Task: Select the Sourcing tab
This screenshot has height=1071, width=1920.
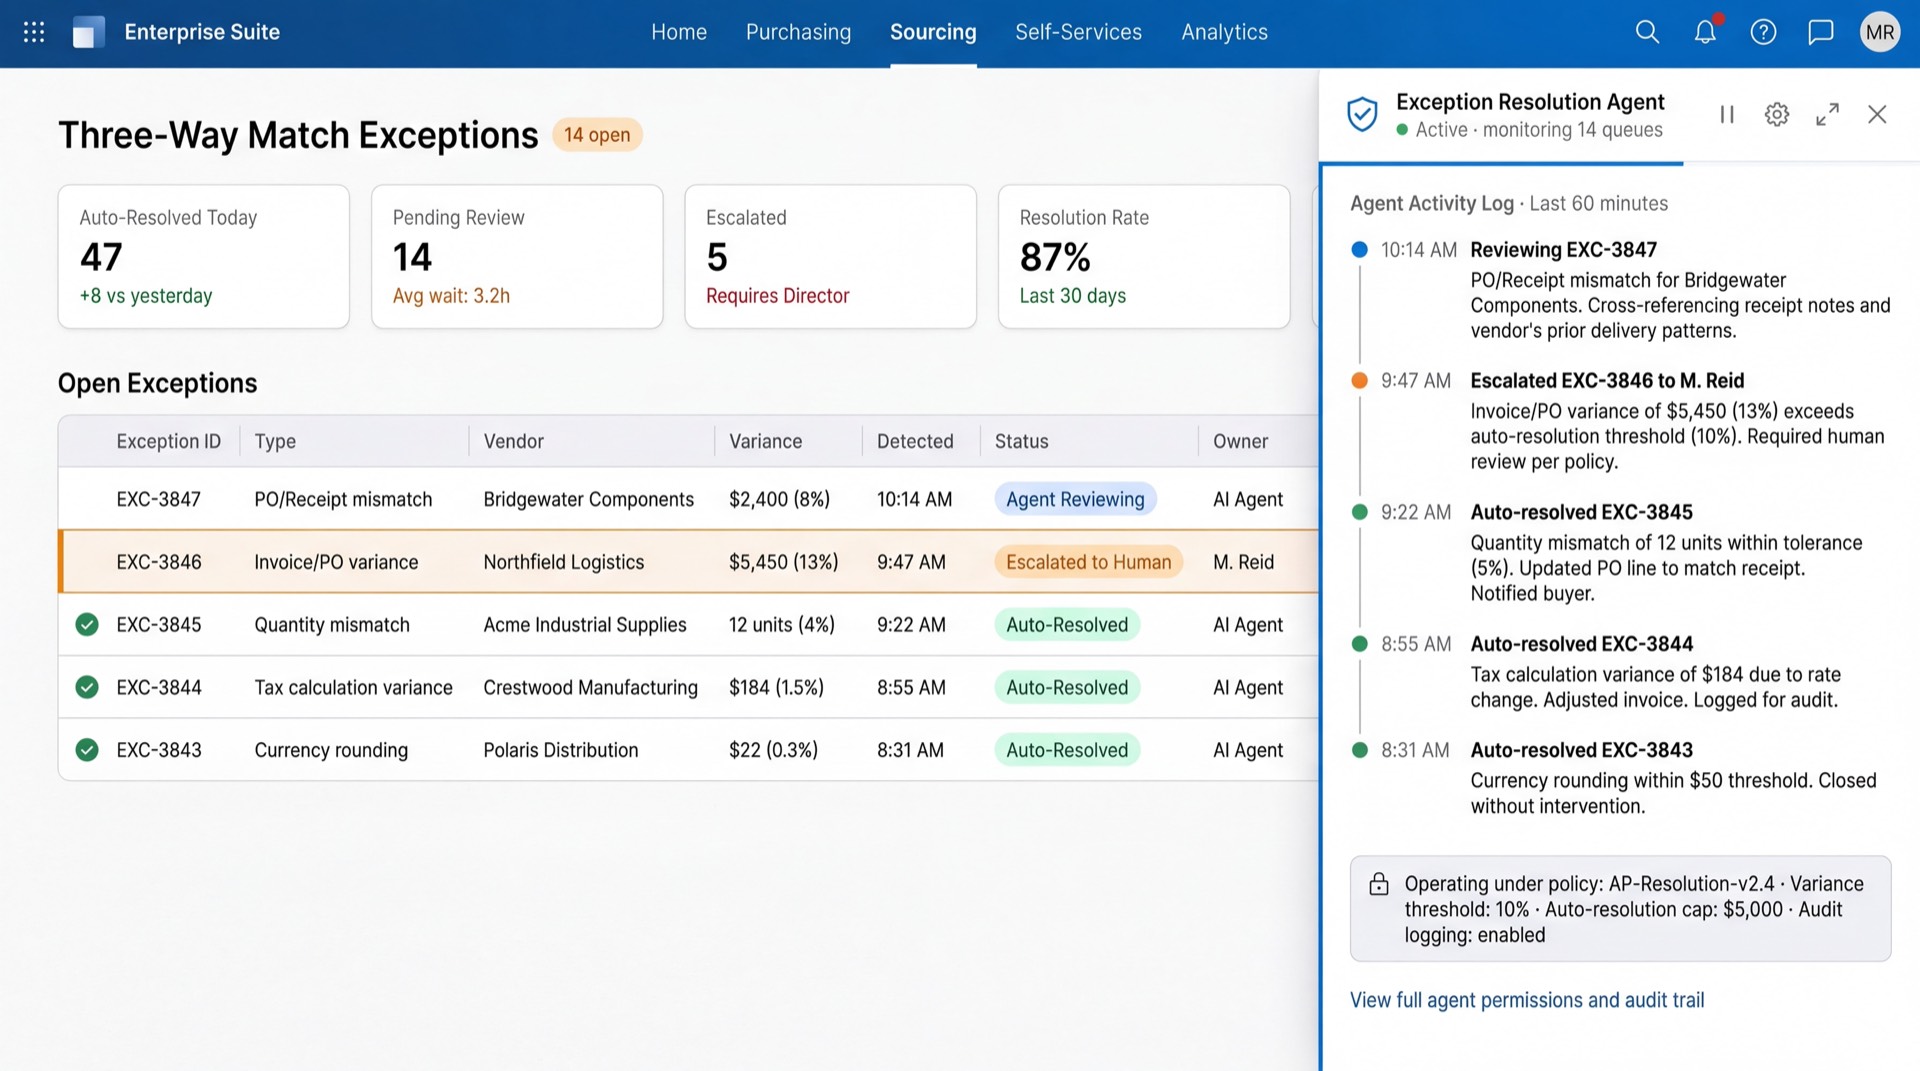Action: click(x=933, y=32)
